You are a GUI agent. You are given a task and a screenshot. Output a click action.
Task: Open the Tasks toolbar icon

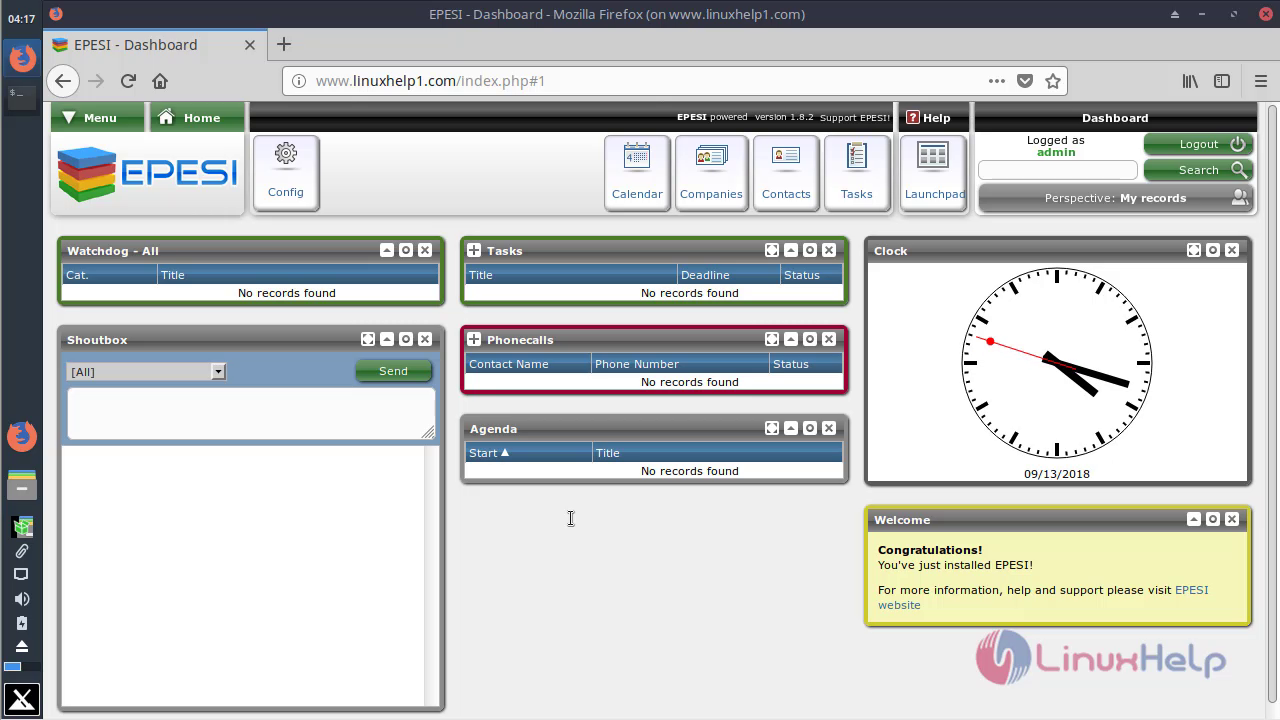856,172
